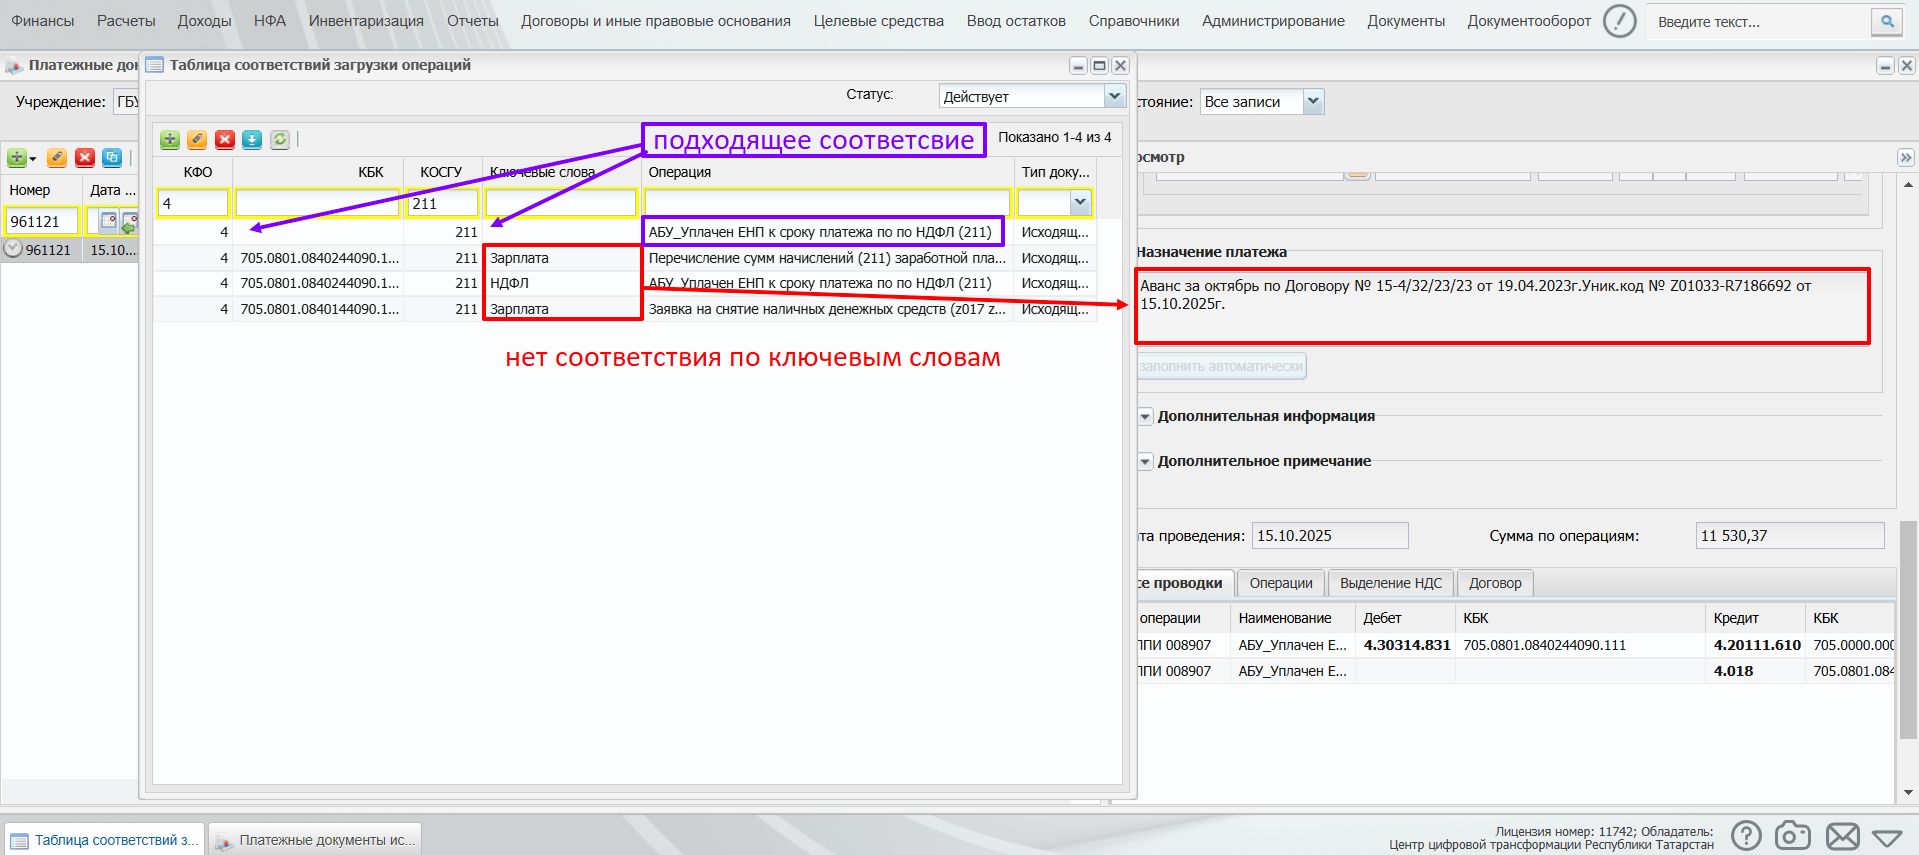Collapse the Дополнительное примечание section
Image resolution: width=1919 pixels, height=855 pixels.
pos(1145,461)
